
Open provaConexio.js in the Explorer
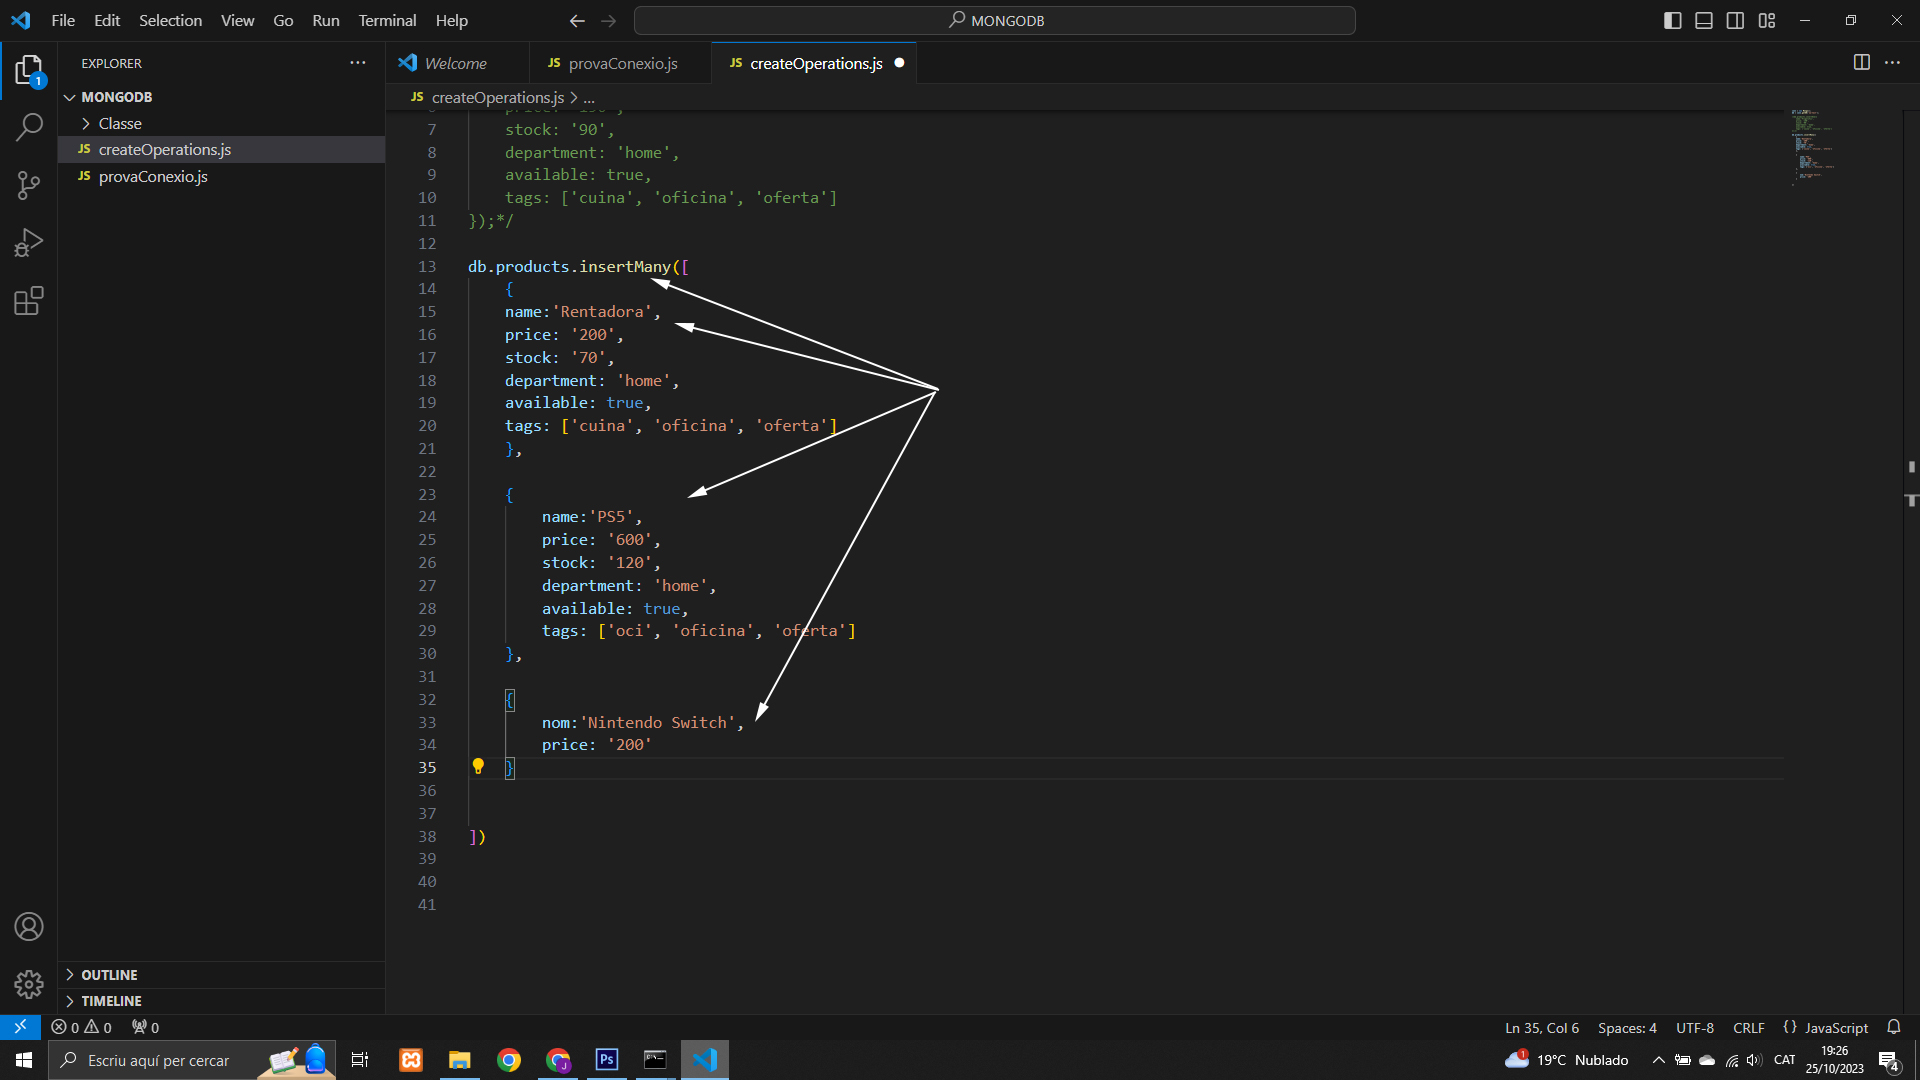(x=153, y=176)
